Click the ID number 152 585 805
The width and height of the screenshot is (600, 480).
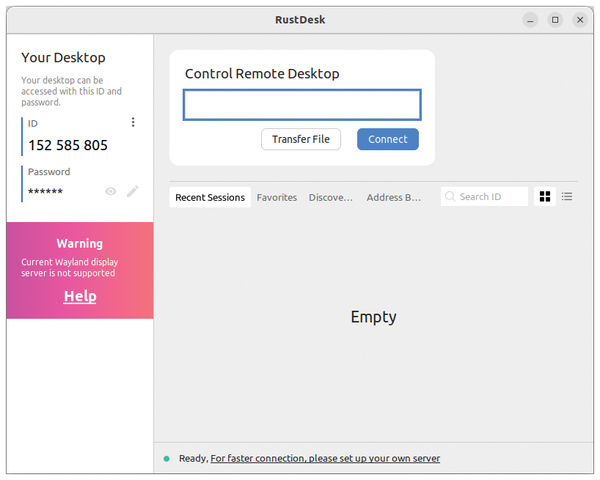coord(68,145)
